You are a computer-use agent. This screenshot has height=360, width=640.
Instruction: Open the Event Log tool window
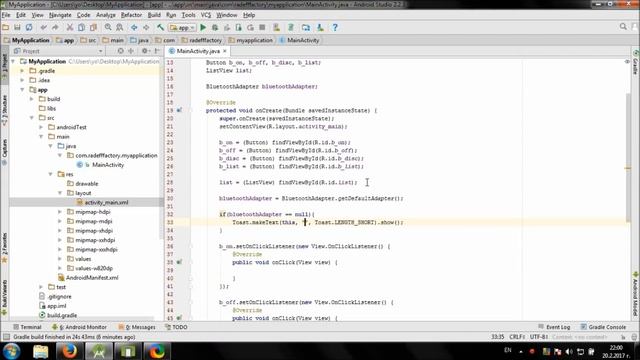pos(554,327)
